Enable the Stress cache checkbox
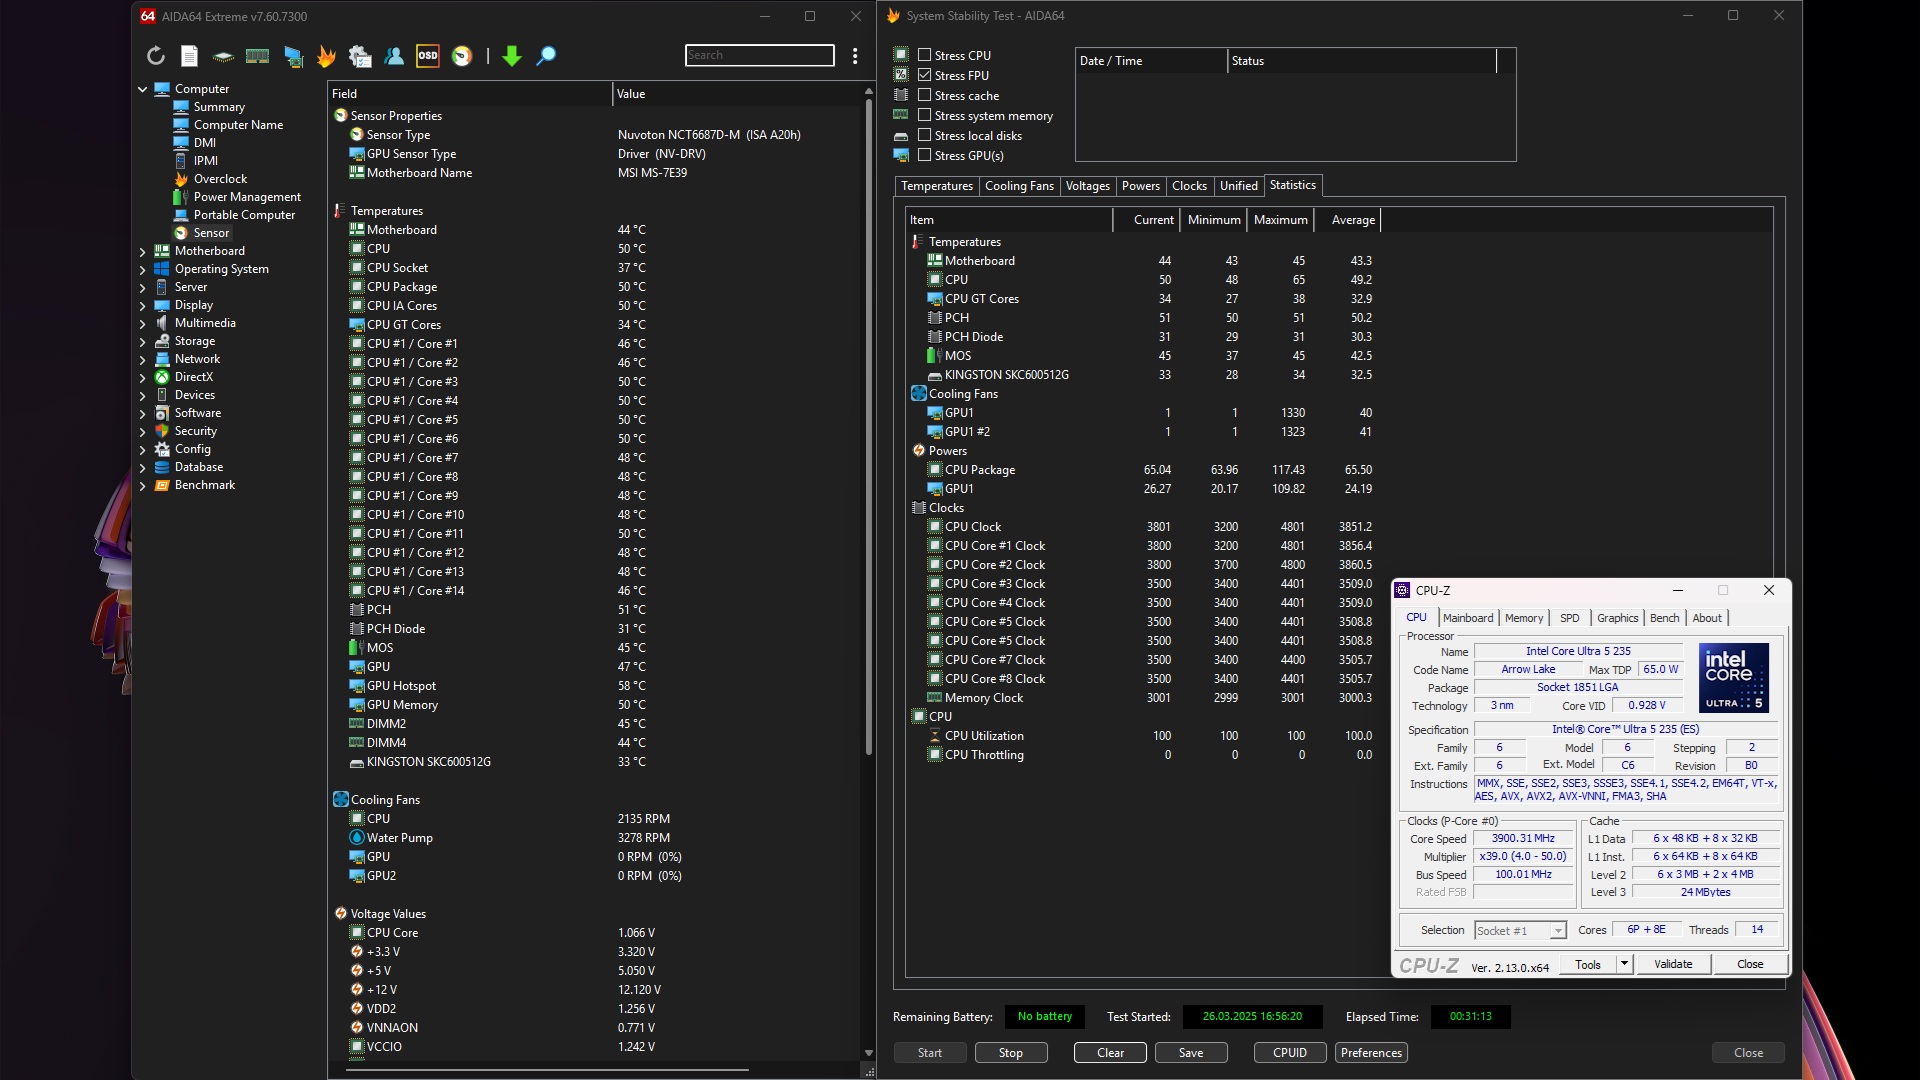 (x=925, y=96)
